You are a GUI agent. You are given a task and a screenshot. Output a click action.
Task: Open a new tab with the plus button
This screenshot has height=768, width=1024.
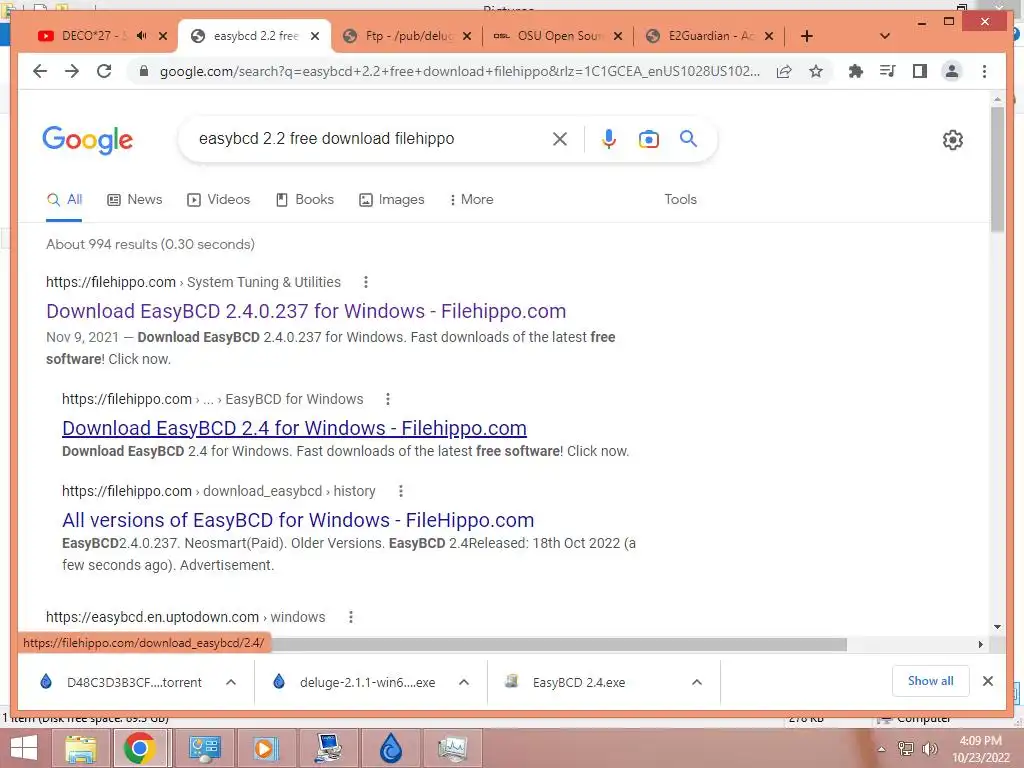pos(807,36)
